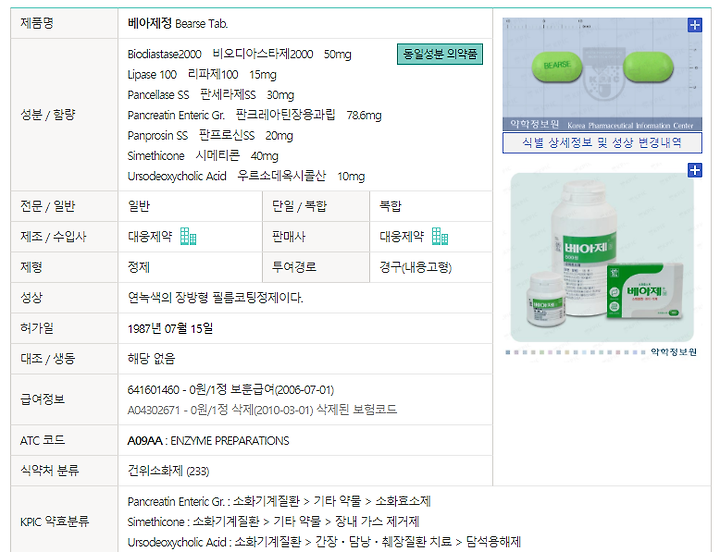Open 건위소화제 (233) classification

(169, 471)
